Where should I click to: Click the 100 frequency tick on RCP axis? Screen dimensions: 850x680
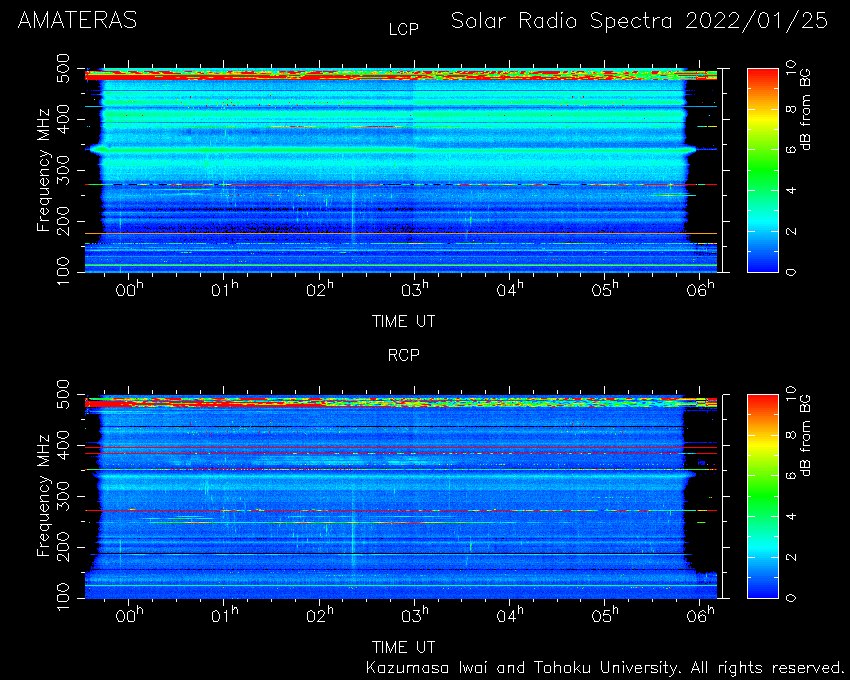pyautogui.click(x=62, y=596)
